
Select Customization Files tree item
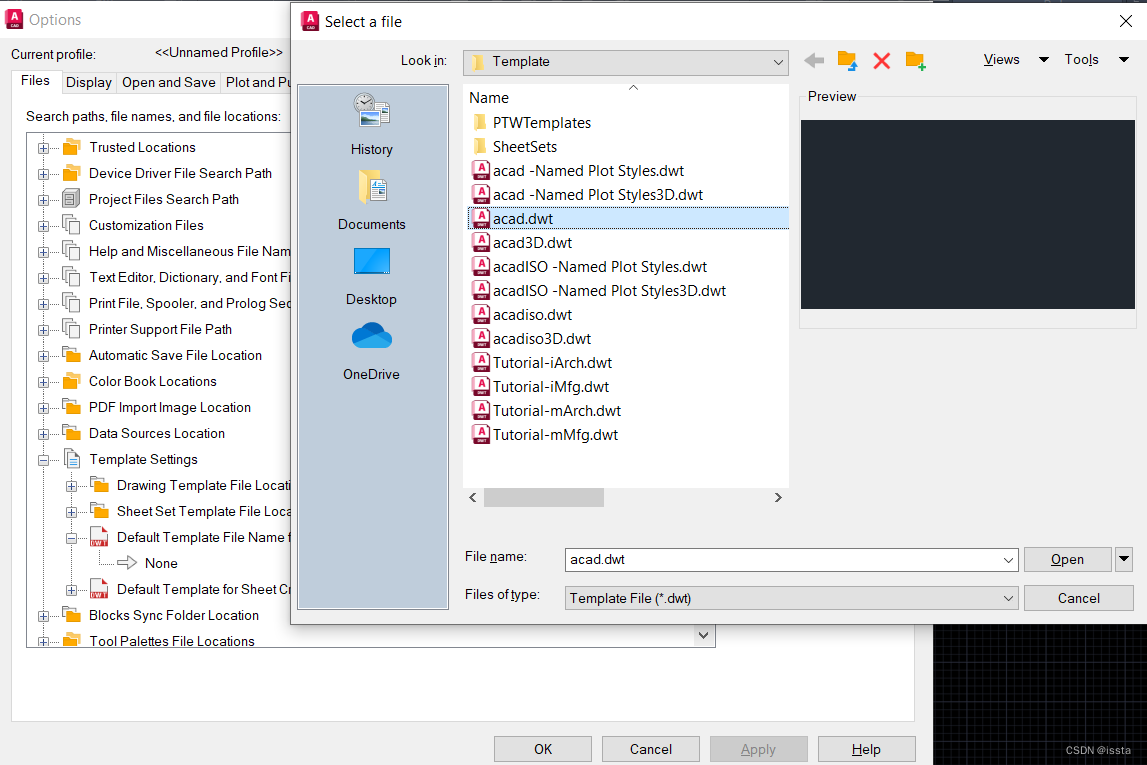click(146, 226)
